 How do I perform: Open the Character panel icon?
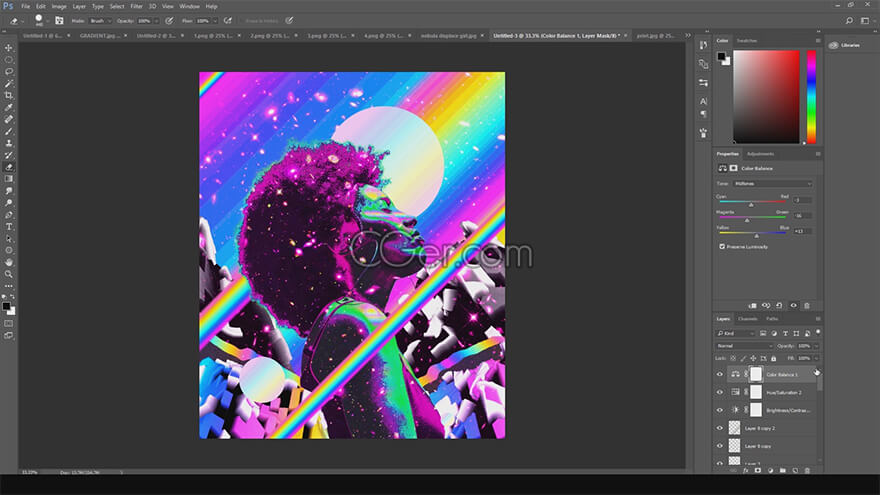(703, 102)
